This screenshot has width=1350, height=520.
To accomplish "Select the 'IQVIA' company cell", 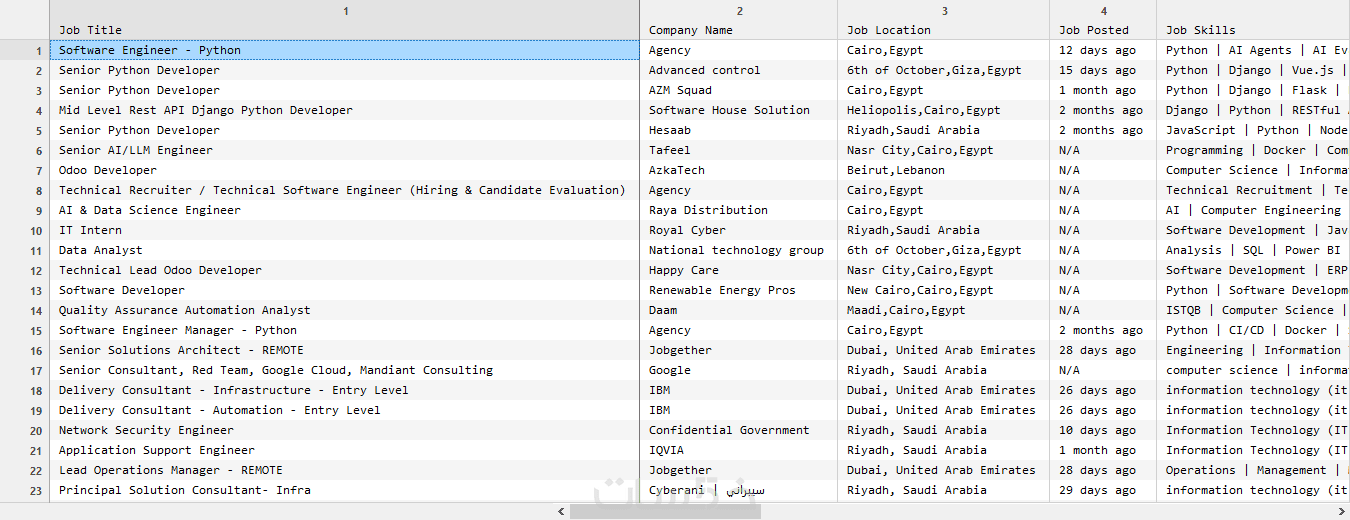I will point(739,450).
